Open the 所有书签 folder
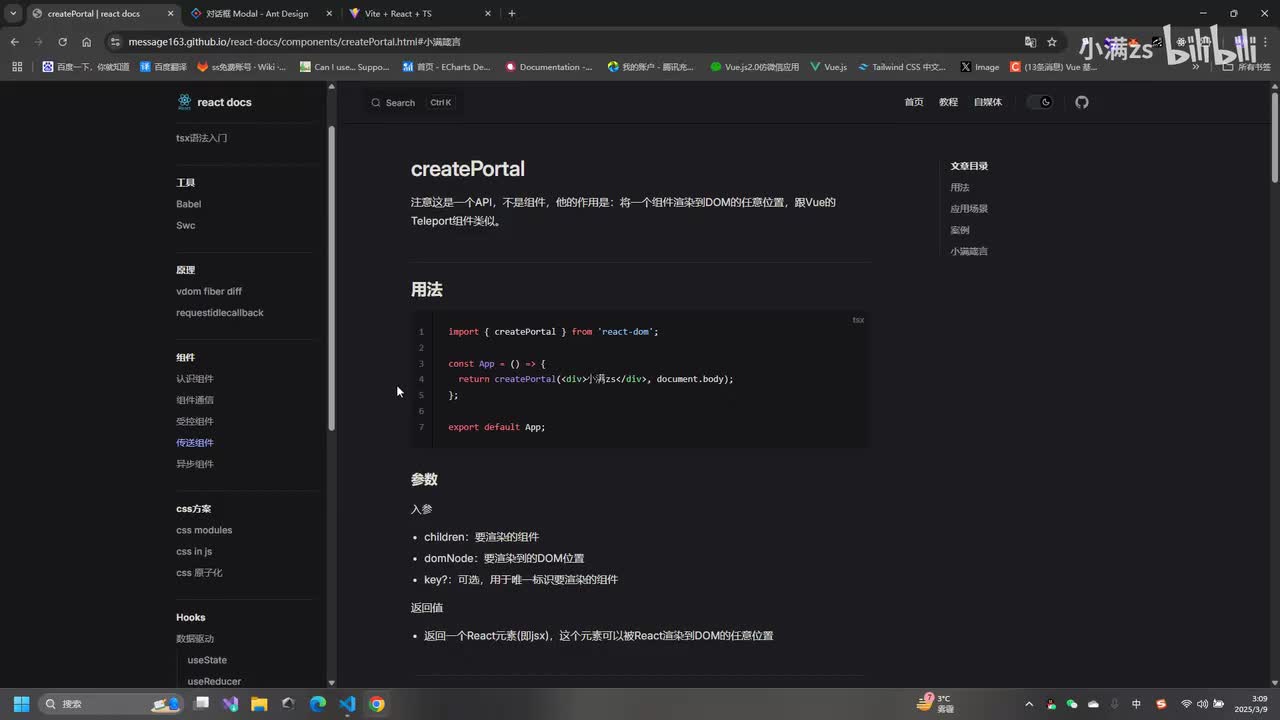 click(1247, 67)
